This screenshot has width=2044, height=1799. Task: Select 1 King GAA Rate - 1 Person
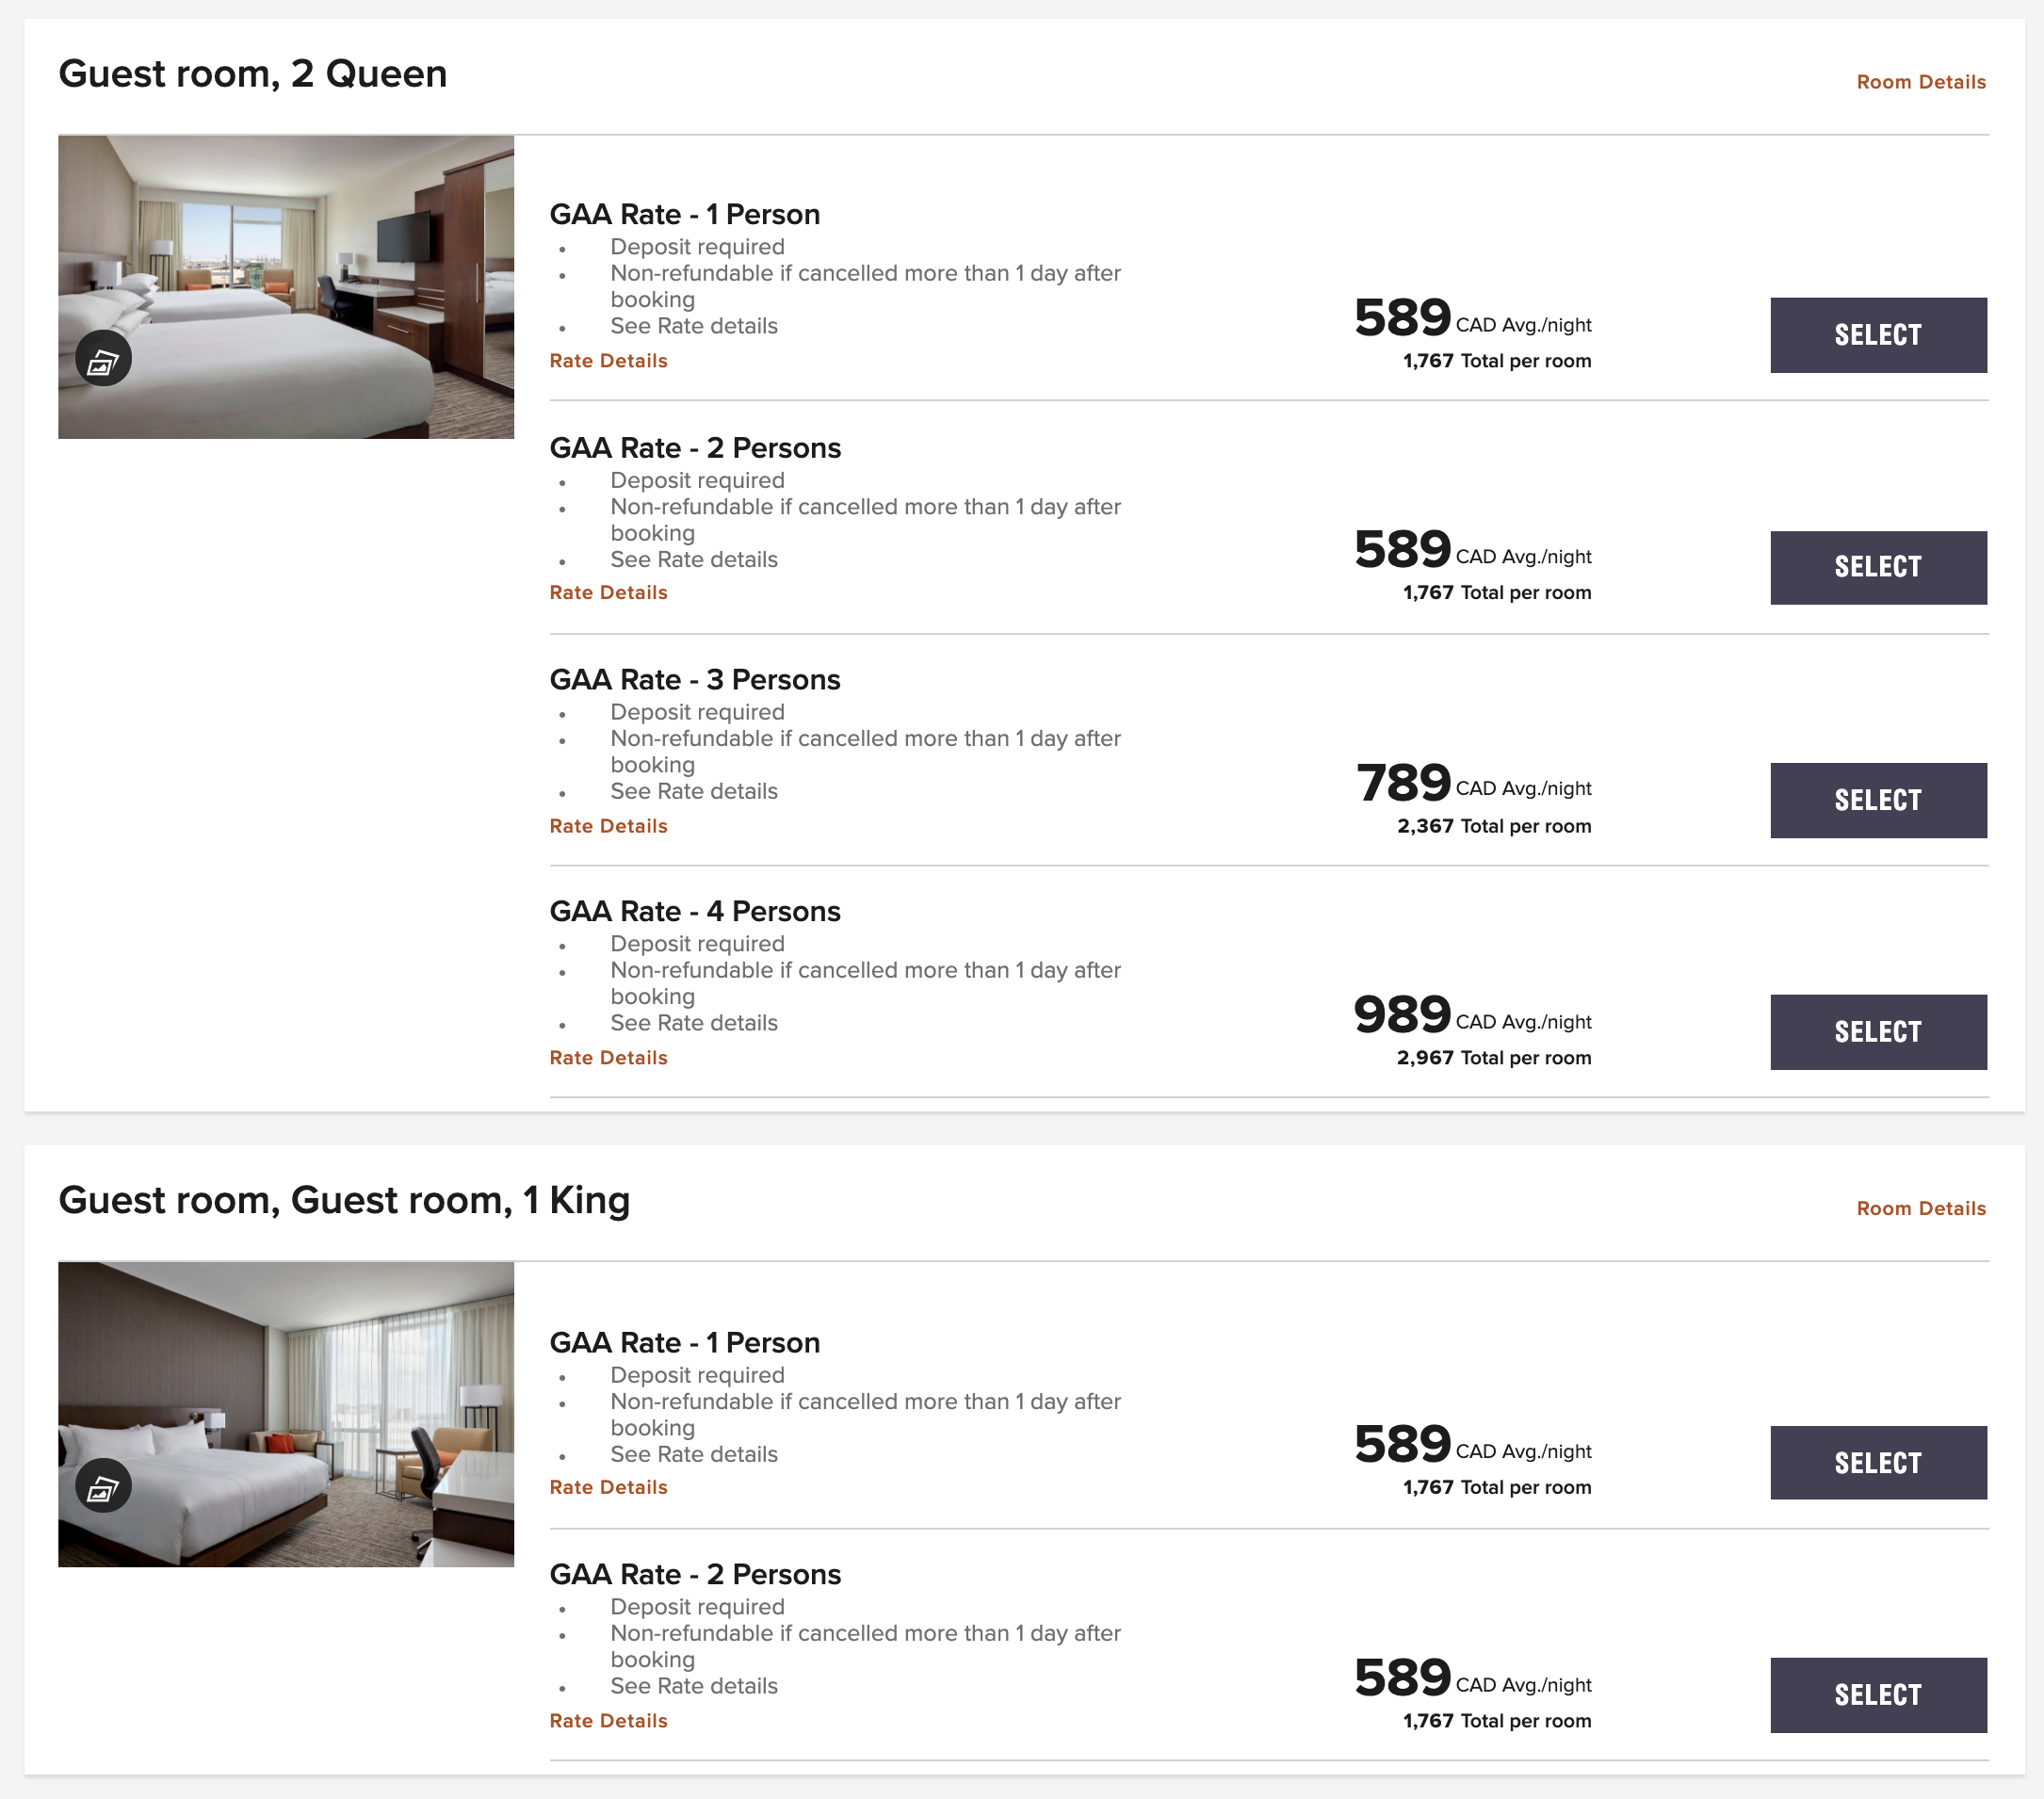pos(1877,1463)
